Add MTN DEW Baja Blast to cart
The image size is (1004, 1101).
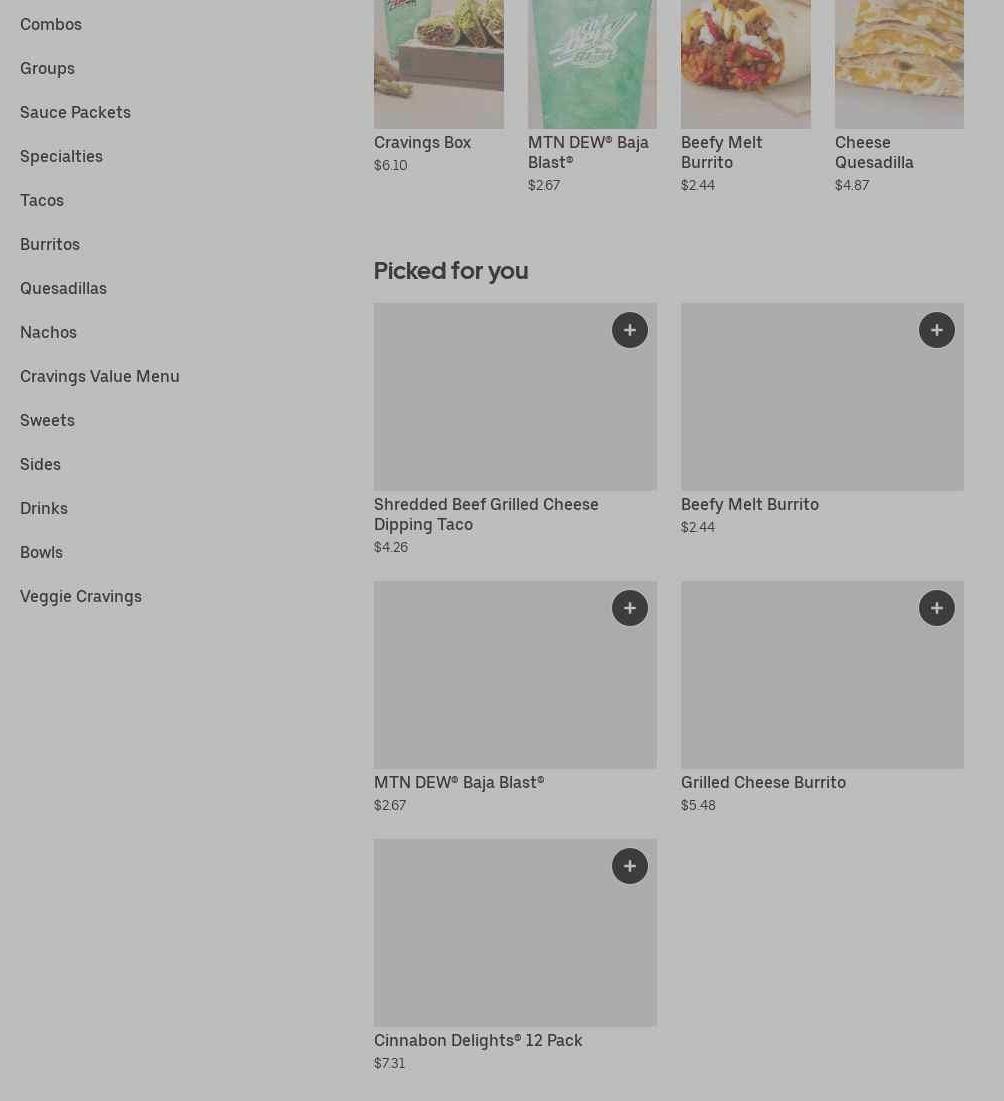coord(629,608)
